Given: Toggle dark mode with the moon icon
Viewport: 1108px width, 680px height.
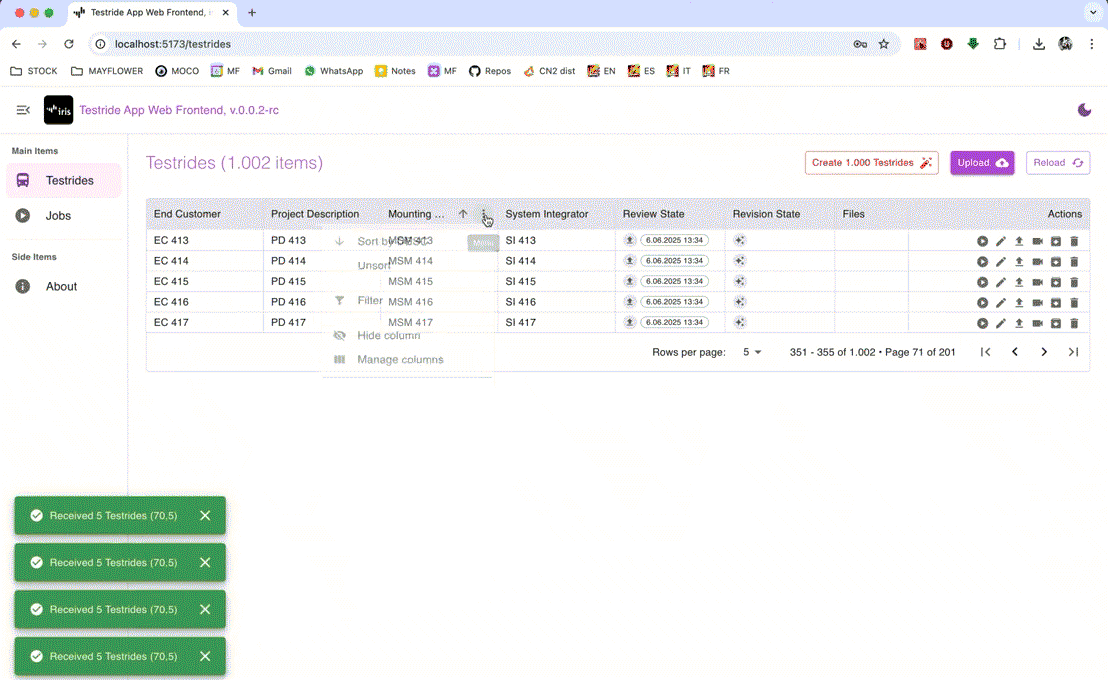Looking at the screenshot, I should [x=1084, y=110].
